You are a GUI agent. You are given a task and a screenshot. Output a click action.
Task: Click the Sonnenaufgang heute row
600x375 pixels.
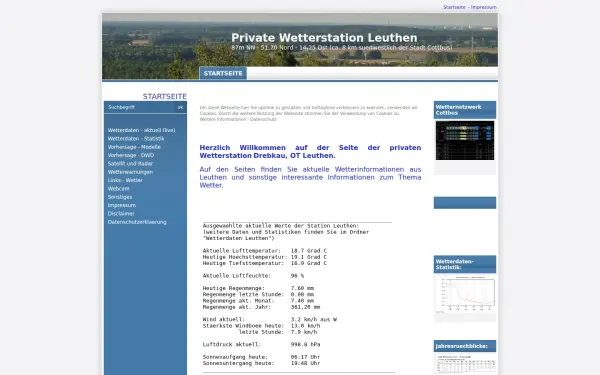tap(261, 357)
